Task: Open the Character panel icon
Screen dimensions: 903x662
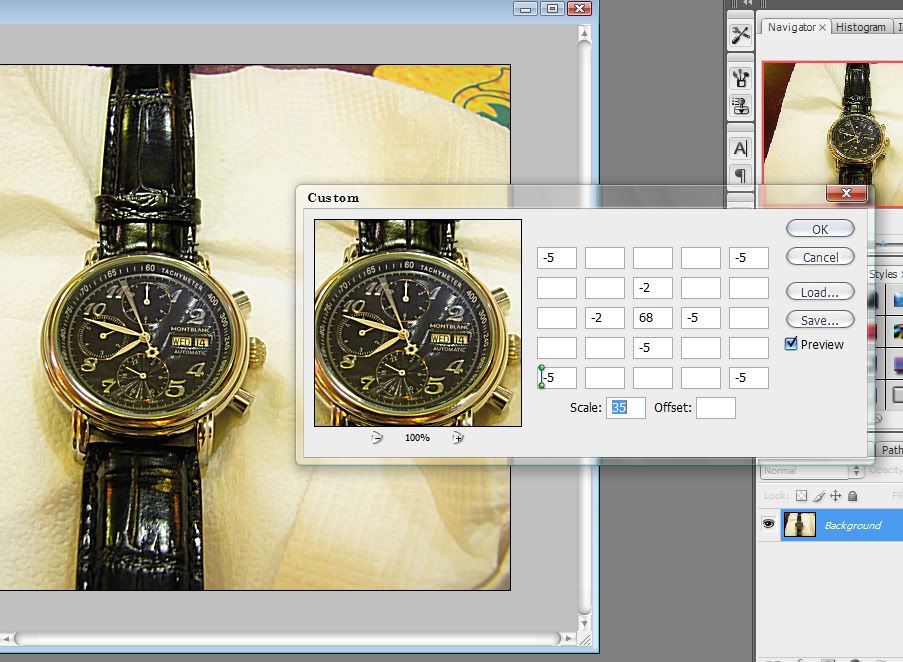Action: (x=741, y=149)
